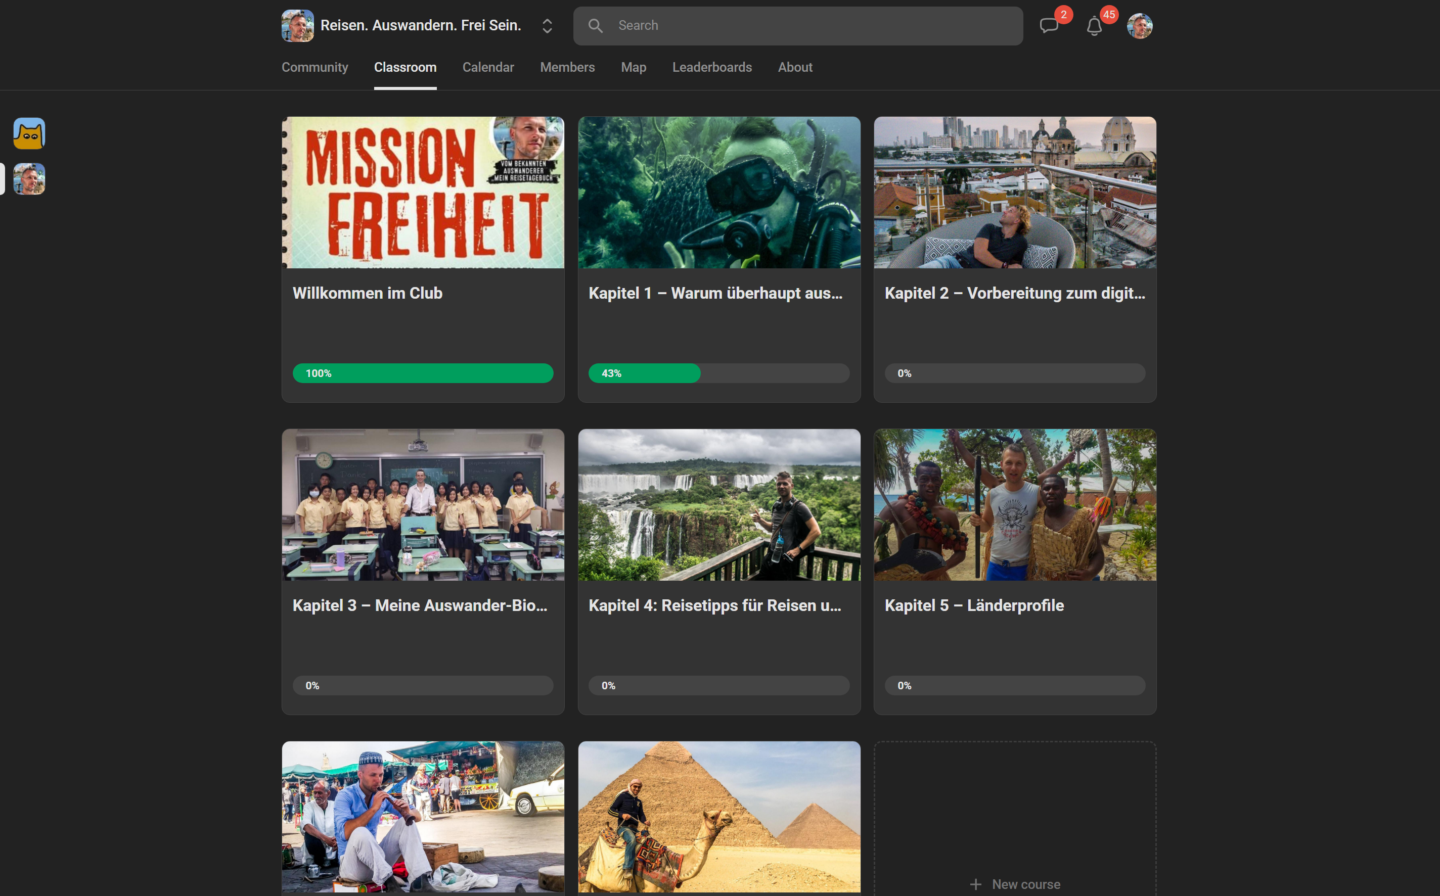The width and height of the screenshot is (1440, 896).
Task: Open 'Kapitel 3 – Meine Auswander-Bio...' title
Action: 420,605
